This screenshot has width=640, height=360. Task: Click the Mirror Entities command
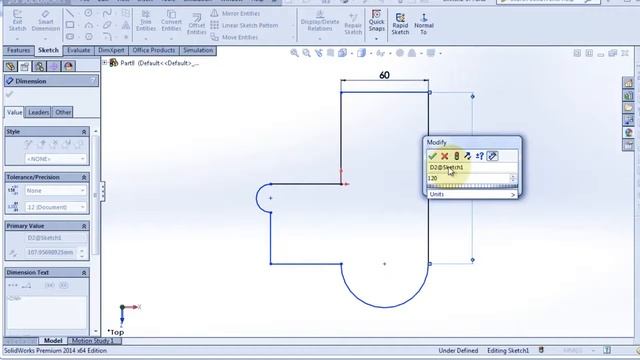(236, 13)
